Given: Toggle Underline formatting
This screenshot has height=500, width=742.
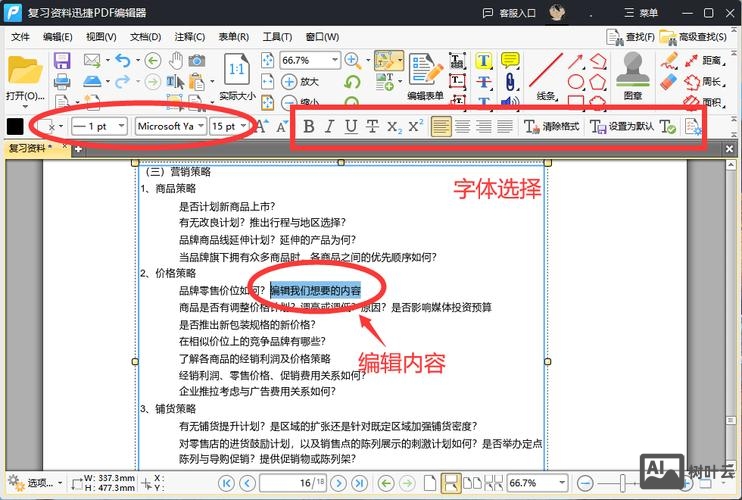Looking at the screenshot, I should pyautogui.click(x=351, y=126).
